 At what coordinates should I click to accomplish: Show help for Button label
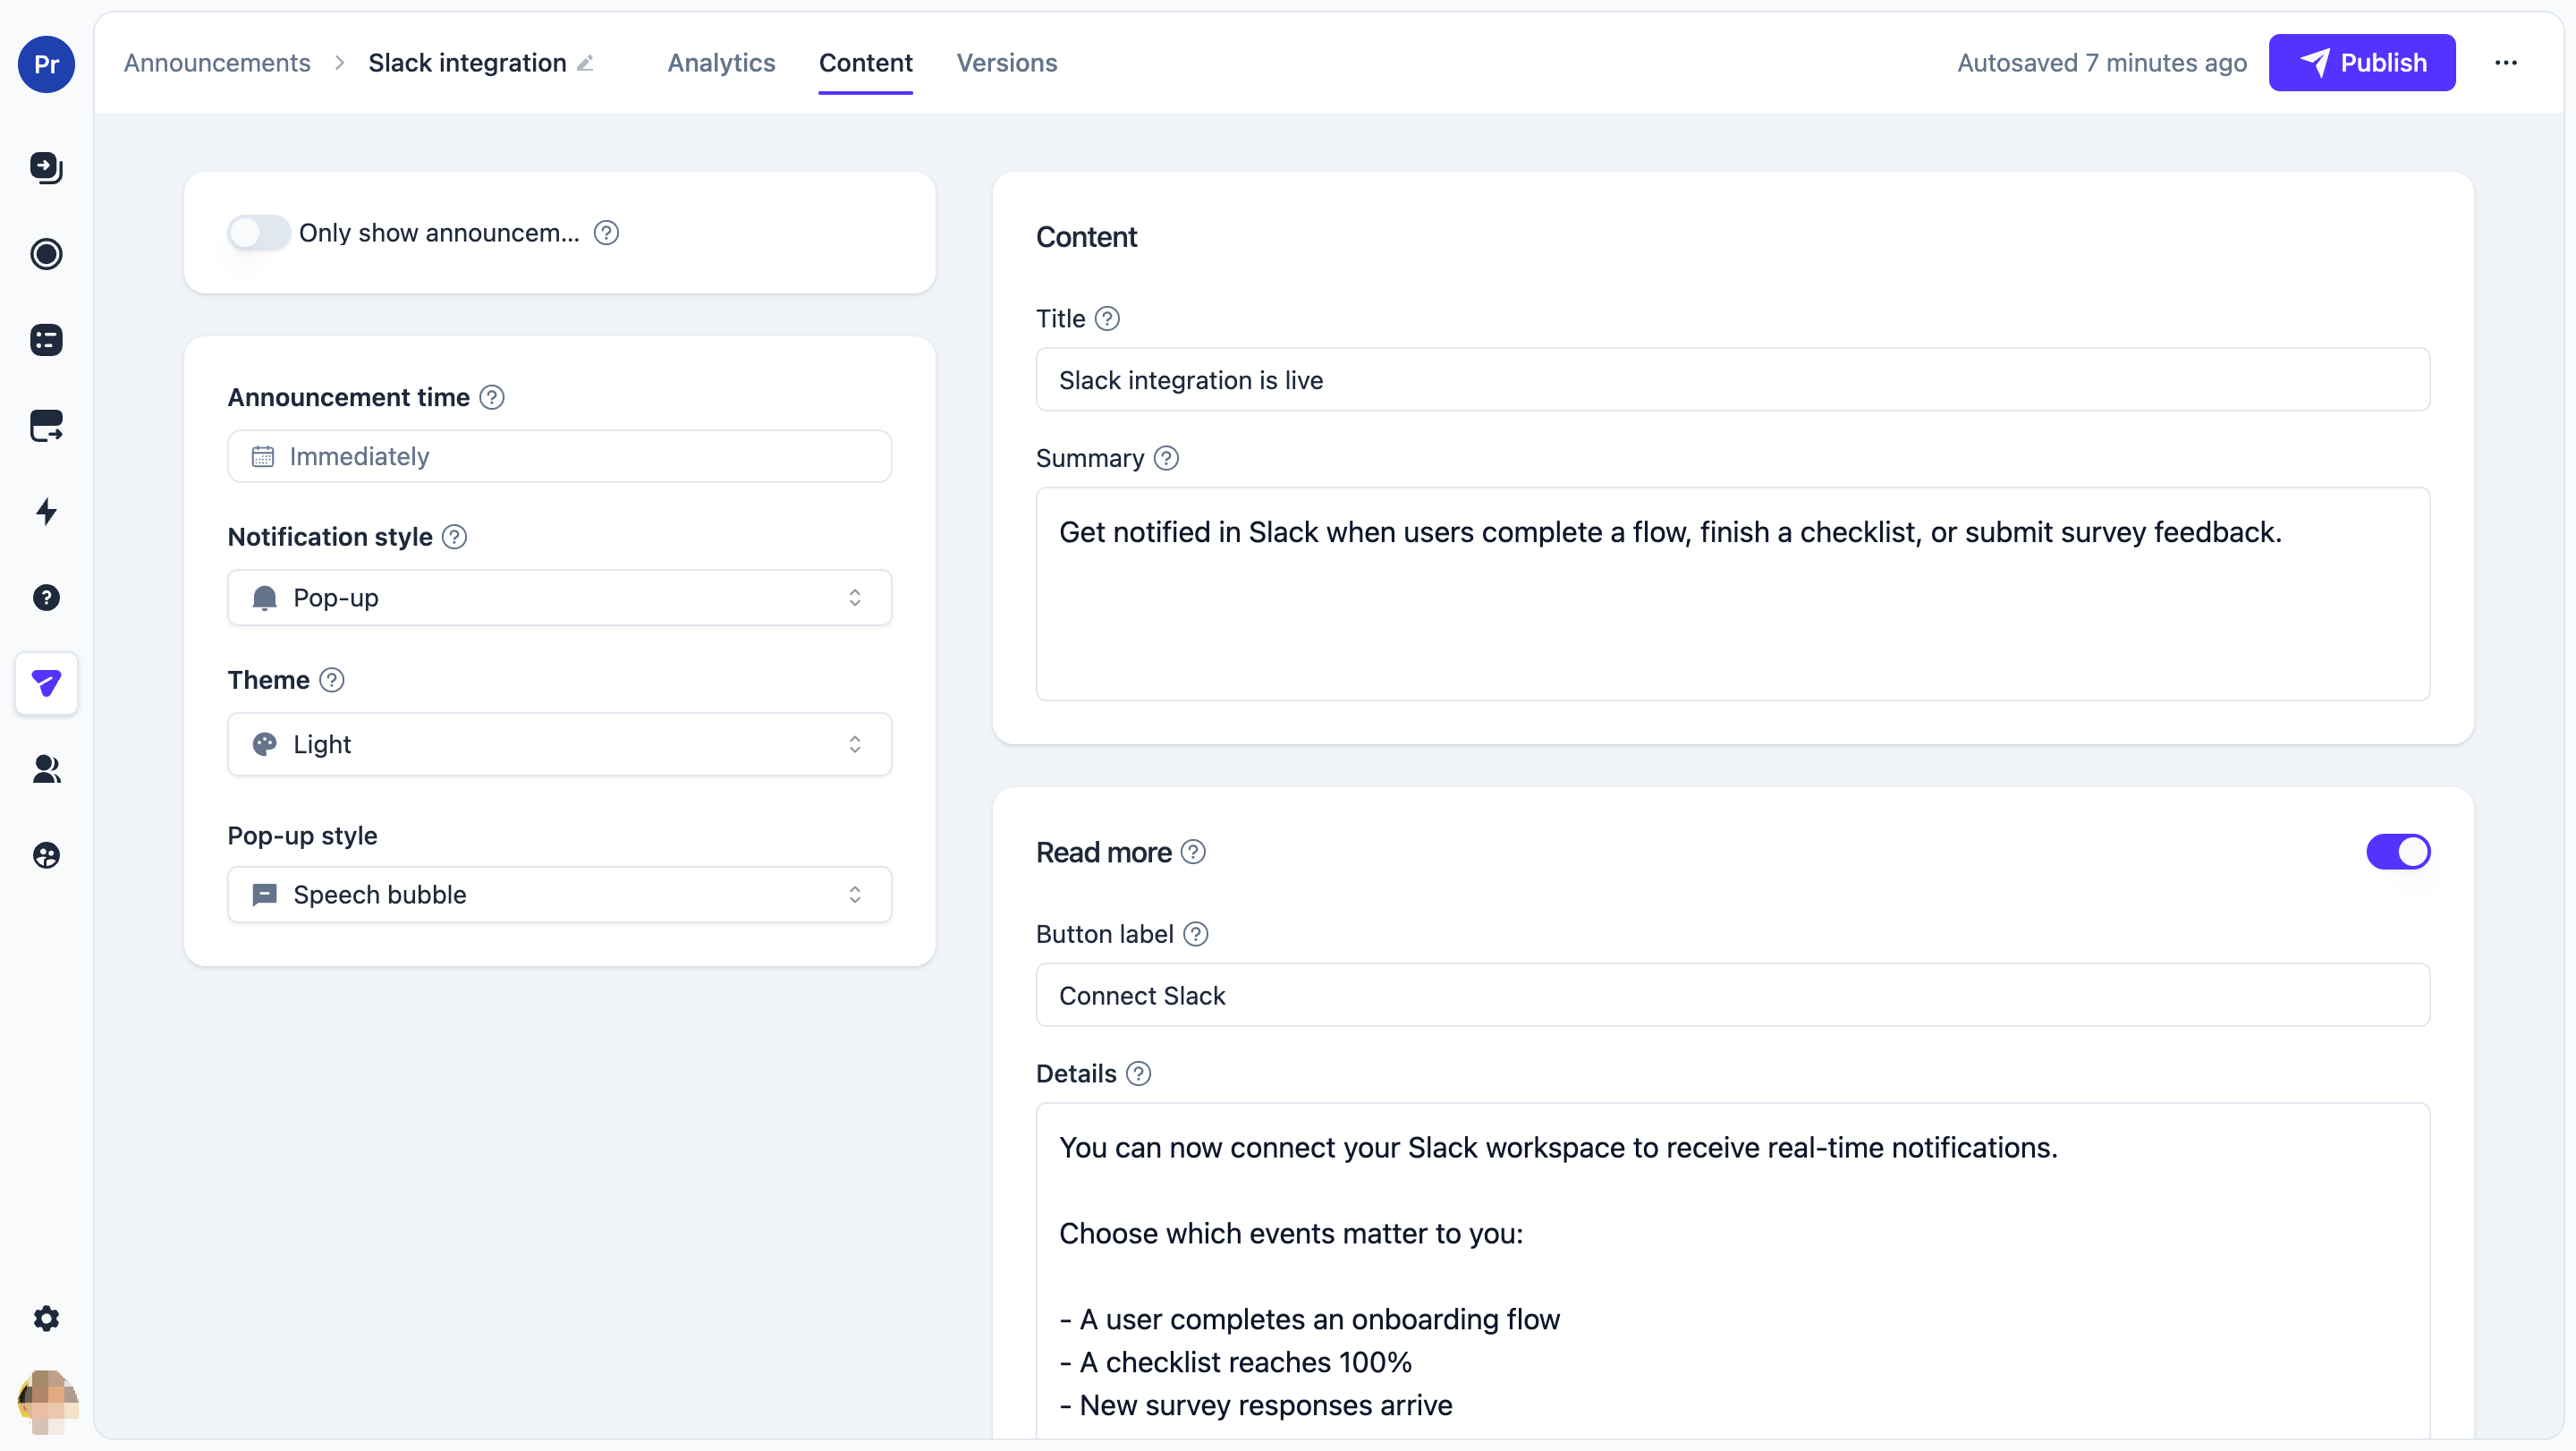[1196, 934]
